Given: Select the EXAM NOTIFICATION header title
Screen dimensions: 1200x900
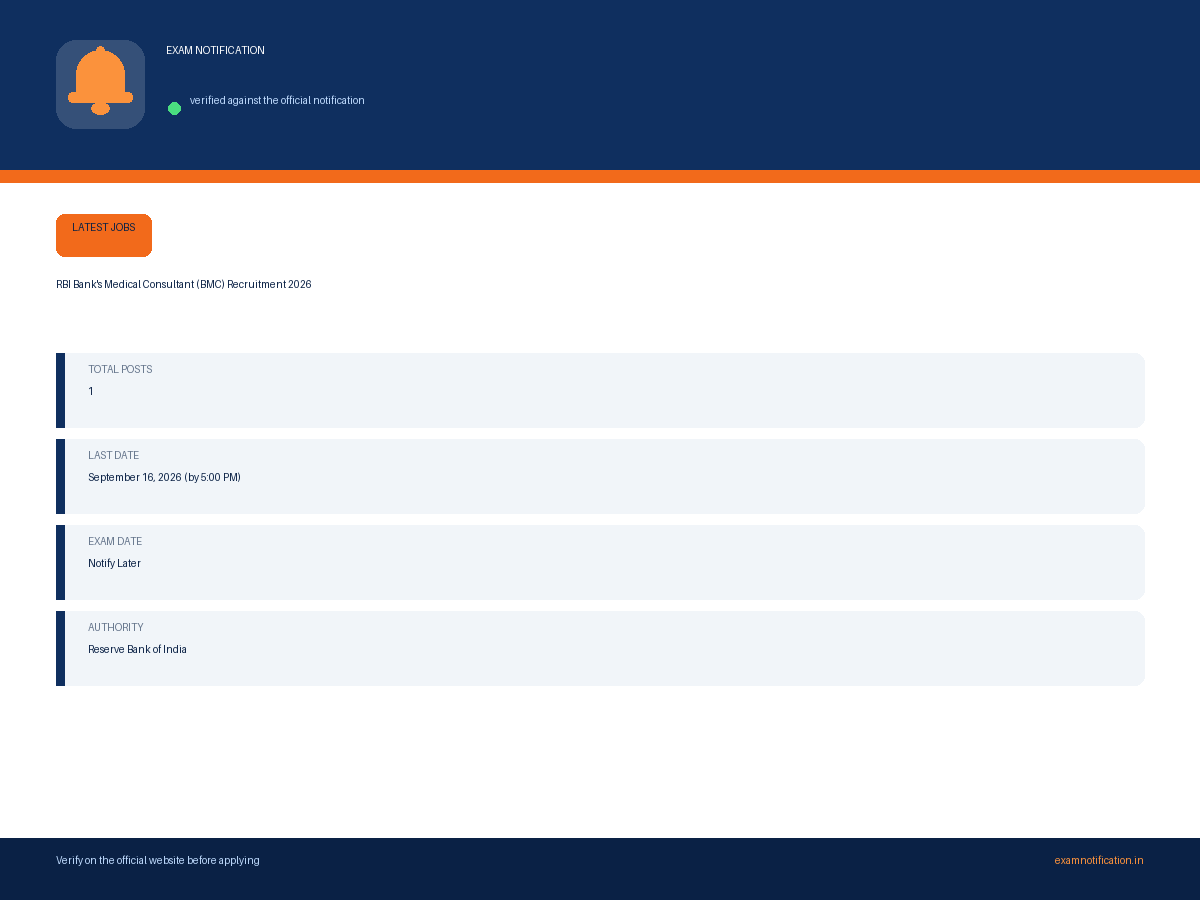Looking at the screenshot, I should pyautogui.click(x=215, y=50).
